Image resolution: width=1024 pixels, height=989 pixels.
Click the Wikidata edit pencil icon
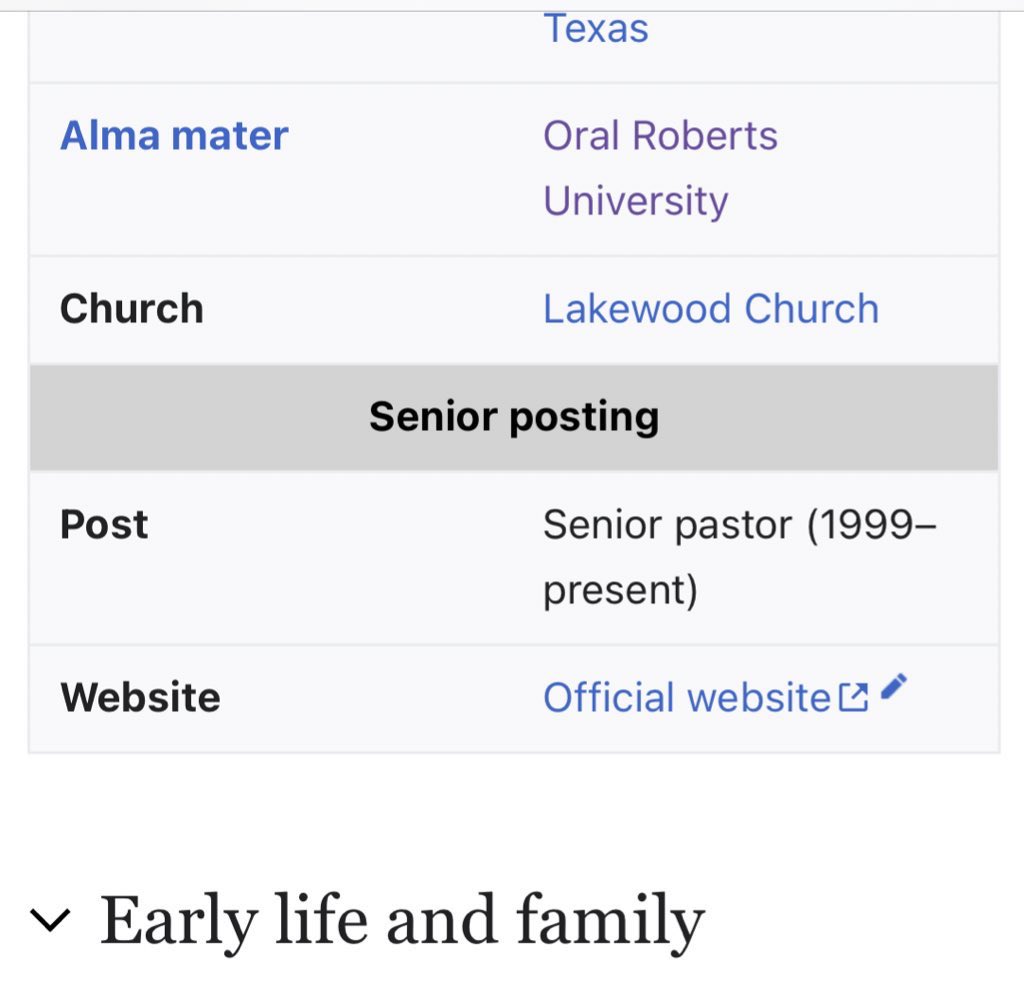[893, 687]
